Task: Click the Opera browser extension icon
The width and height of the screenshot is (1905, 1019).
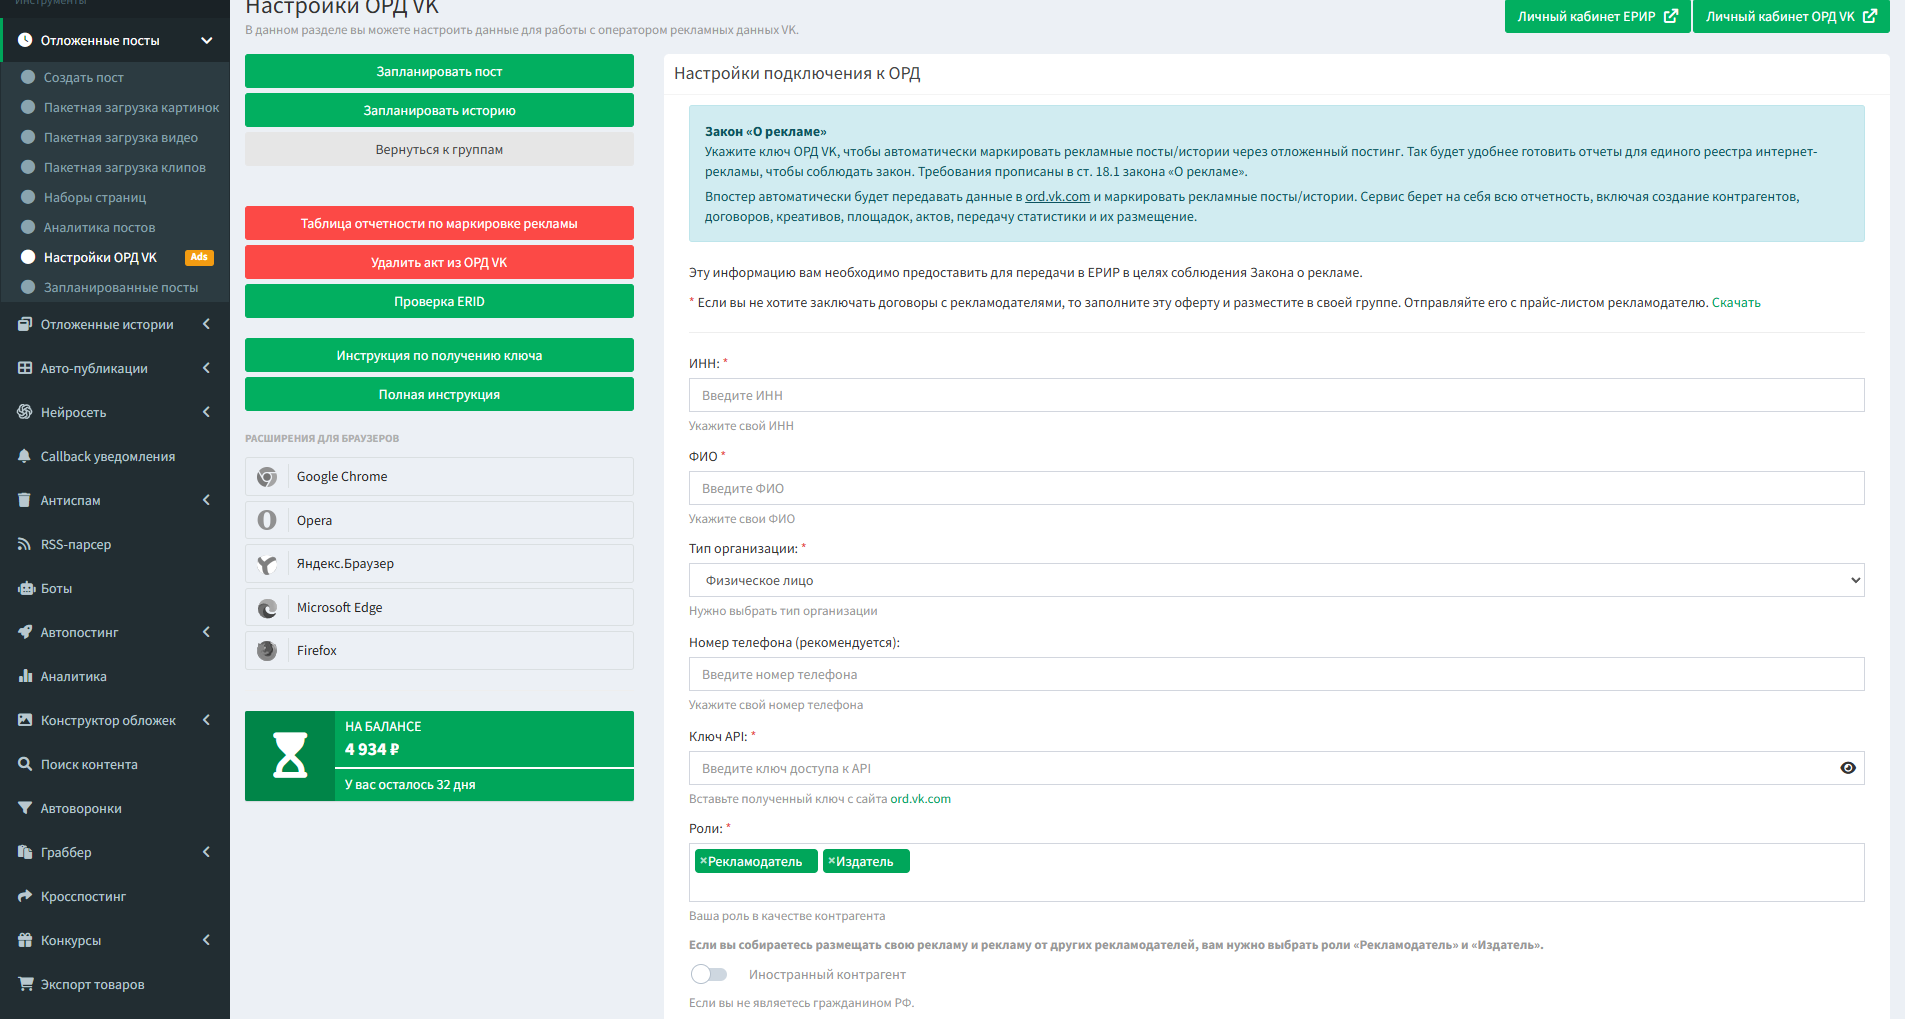Action: pyautogui.click(x=267, y=520)
